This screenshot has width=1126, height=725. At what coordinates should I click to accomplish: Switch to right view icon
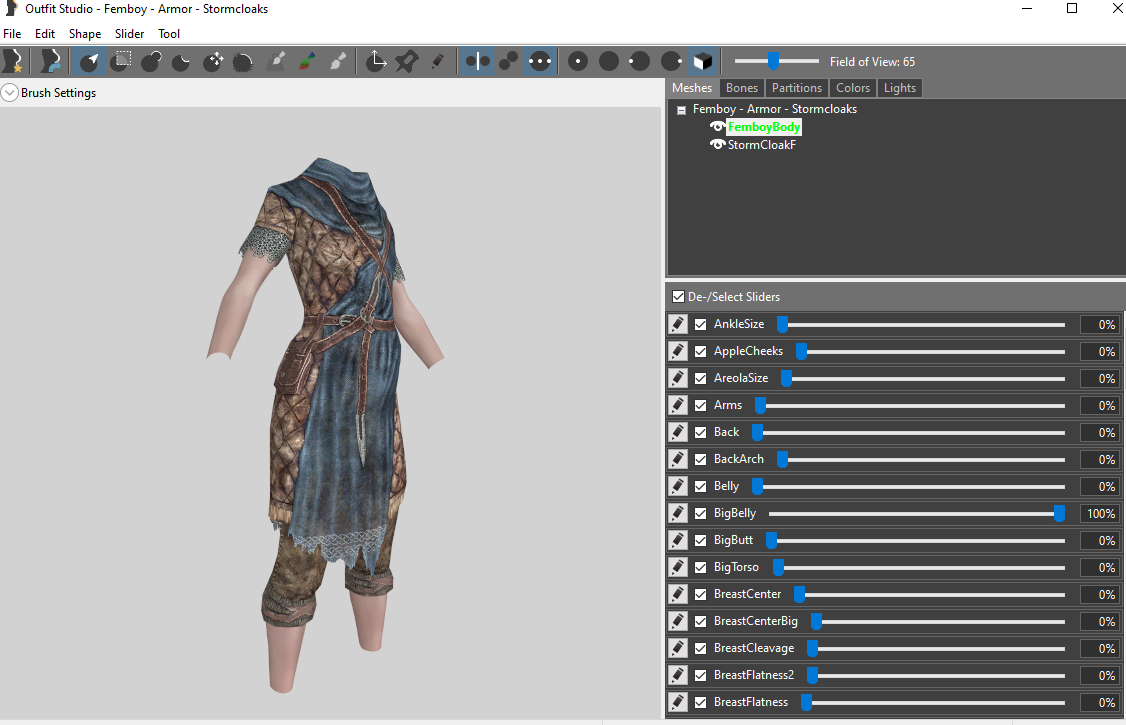(671, 62)
